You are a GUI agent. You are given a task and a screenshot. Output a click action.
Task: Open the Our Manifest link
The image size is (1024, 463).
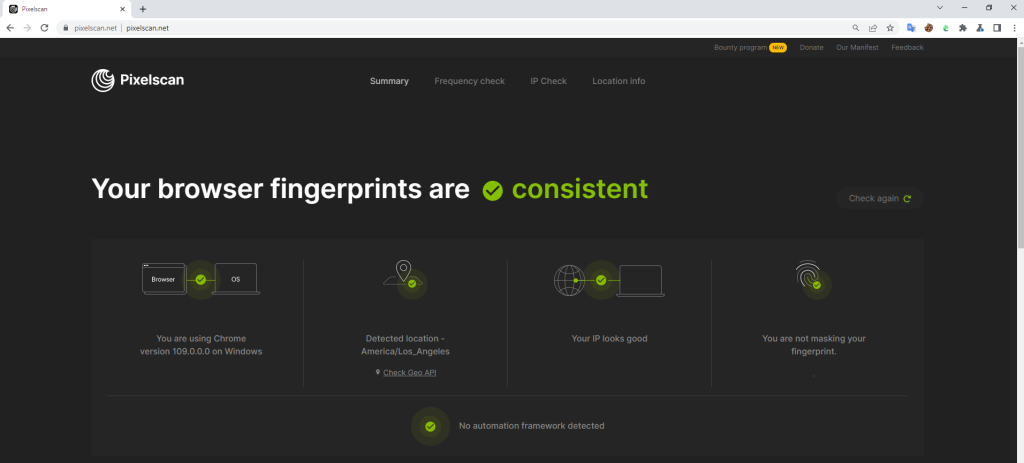pyautogui.click(x=857, y=47)
